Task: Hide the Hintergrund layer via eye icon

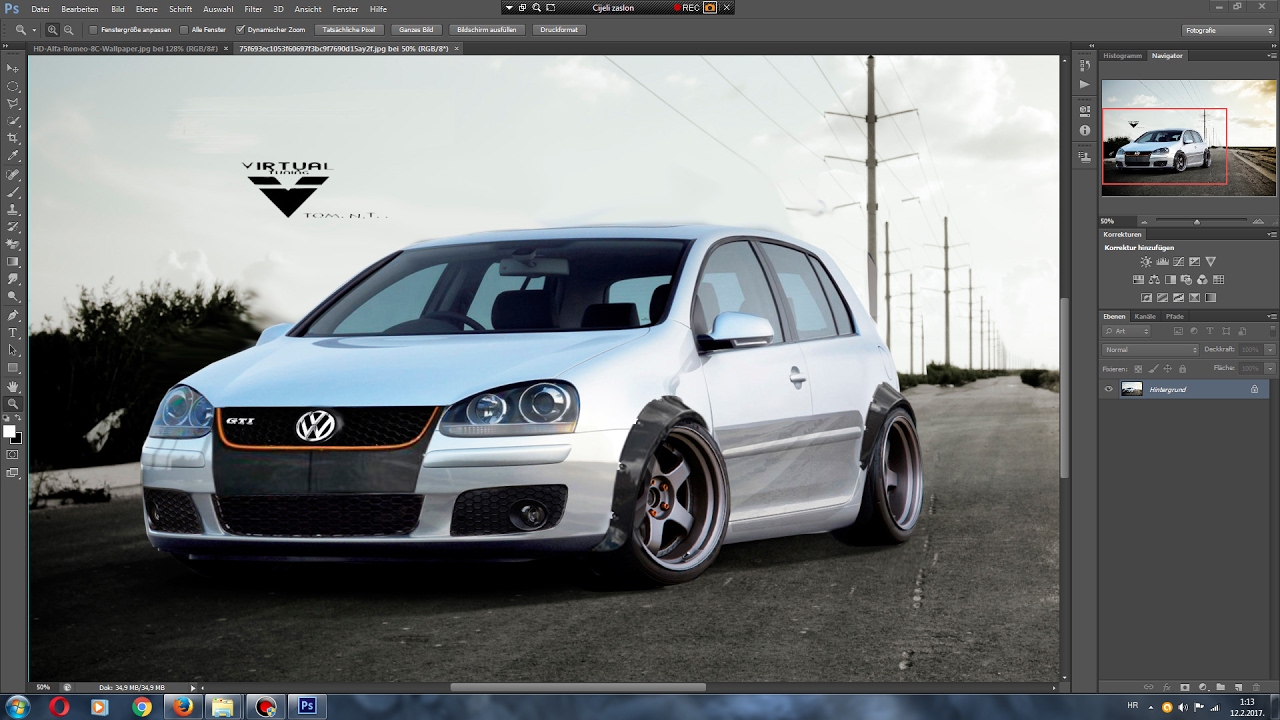Action: 1108,389
